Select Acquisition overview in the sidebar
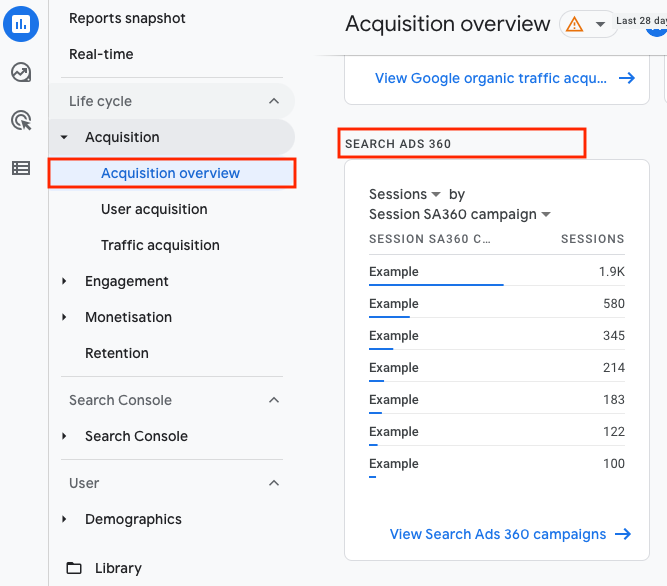667x586 pixels. click(172, 173)
